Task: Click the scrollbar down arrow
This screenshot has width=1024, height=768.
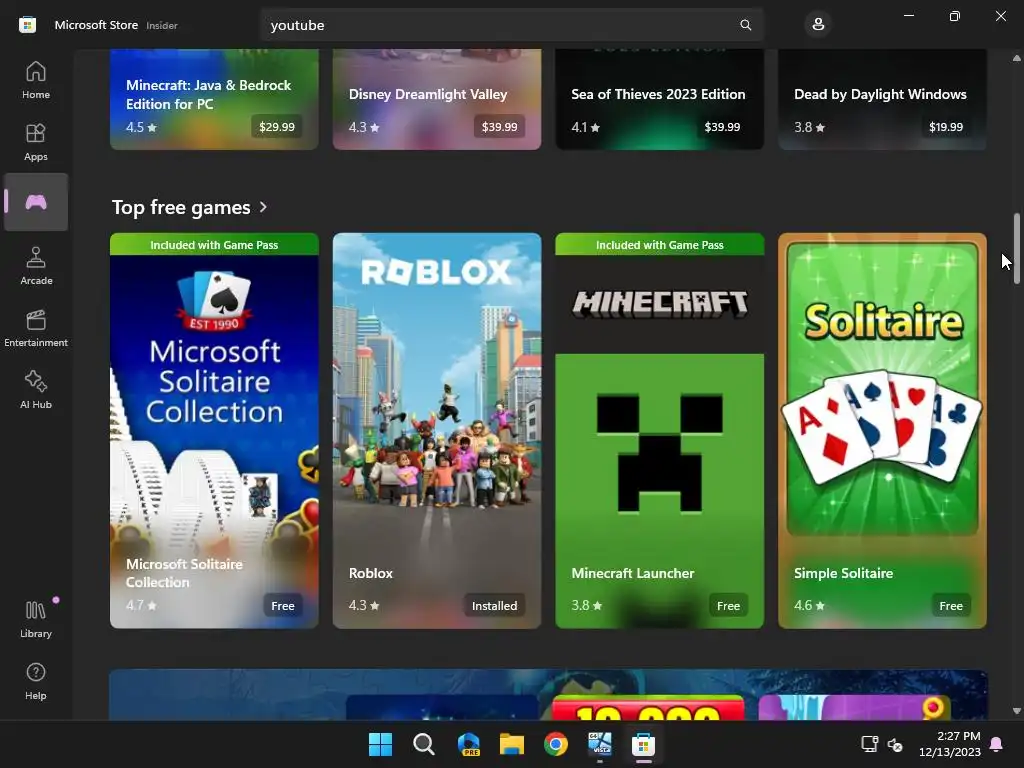Action: click(1016, 711)
